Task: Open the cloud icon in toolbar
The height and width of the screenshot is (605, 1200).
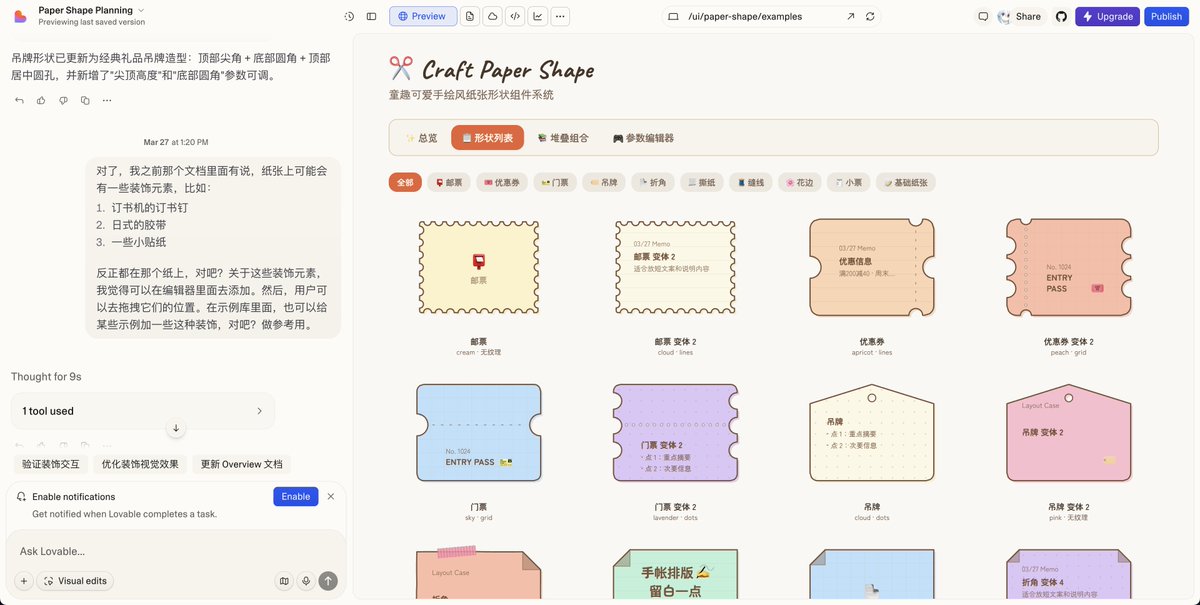Action: coord(493,16)
